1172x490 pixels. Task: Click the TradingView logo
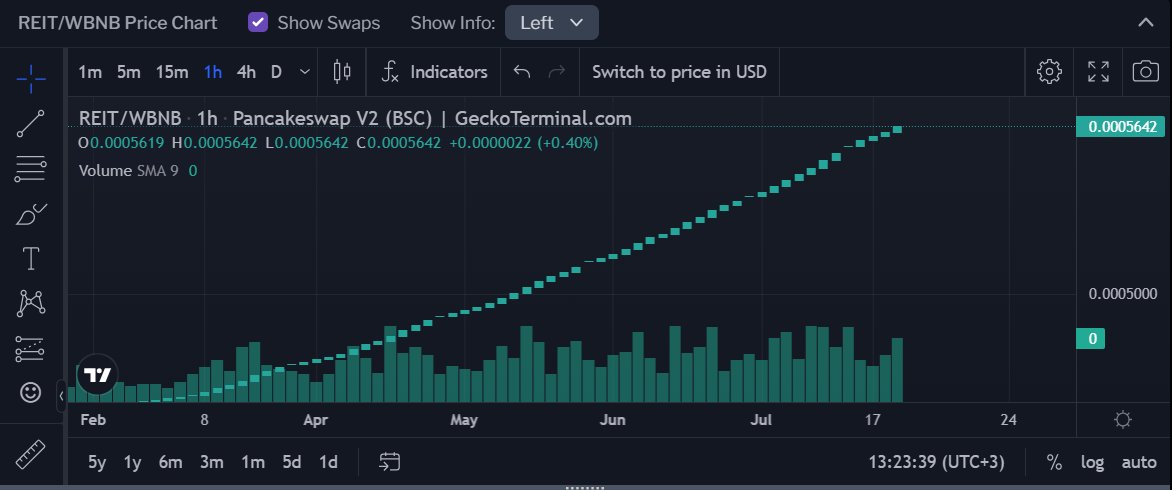tap(97, 374)
